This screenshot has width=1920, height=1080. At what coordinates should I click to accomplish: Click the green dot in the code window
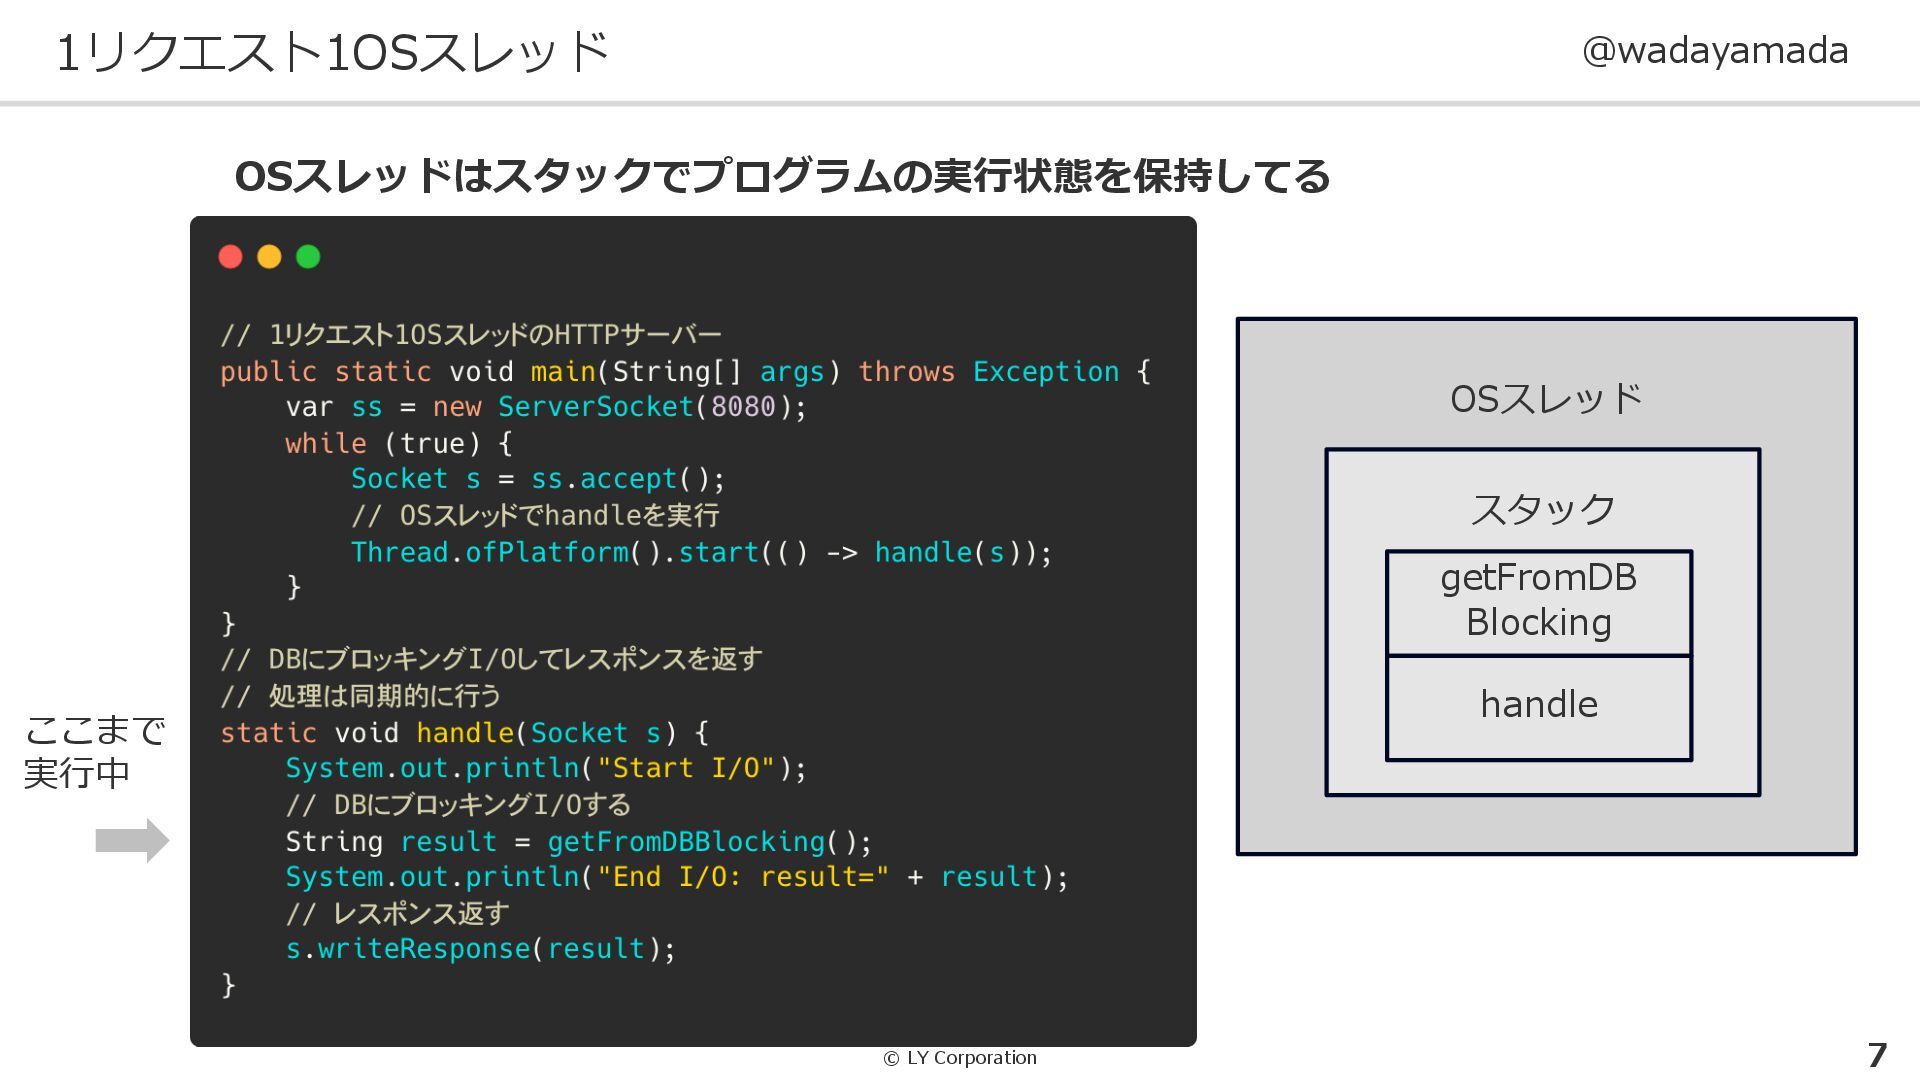pyautogui.click(x=308, y=257)
